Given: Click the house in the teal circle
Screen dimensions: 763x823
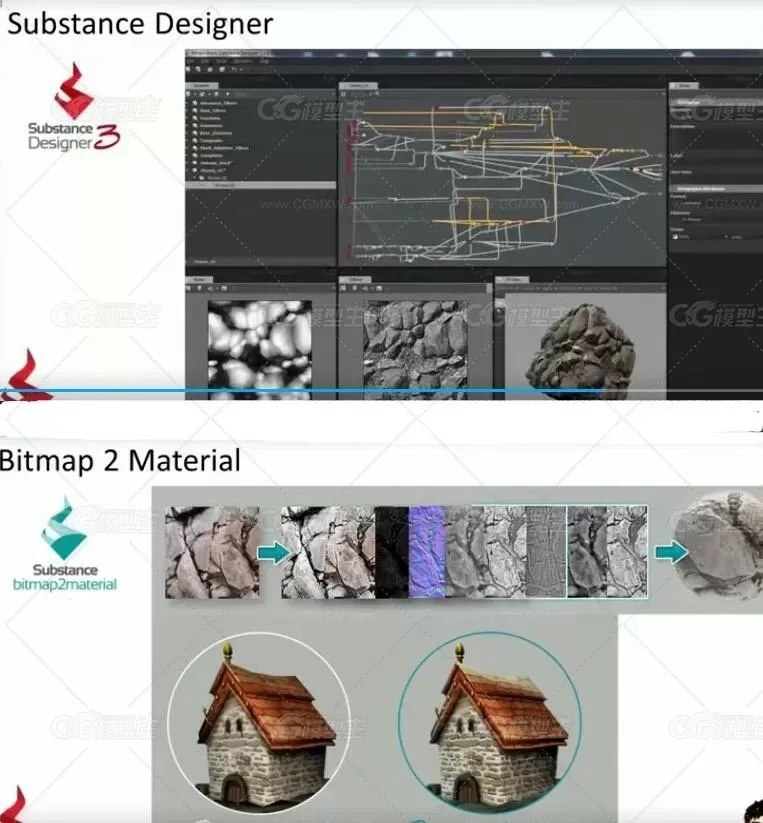Looking at the screenshot, I should (x=491, y=723).
